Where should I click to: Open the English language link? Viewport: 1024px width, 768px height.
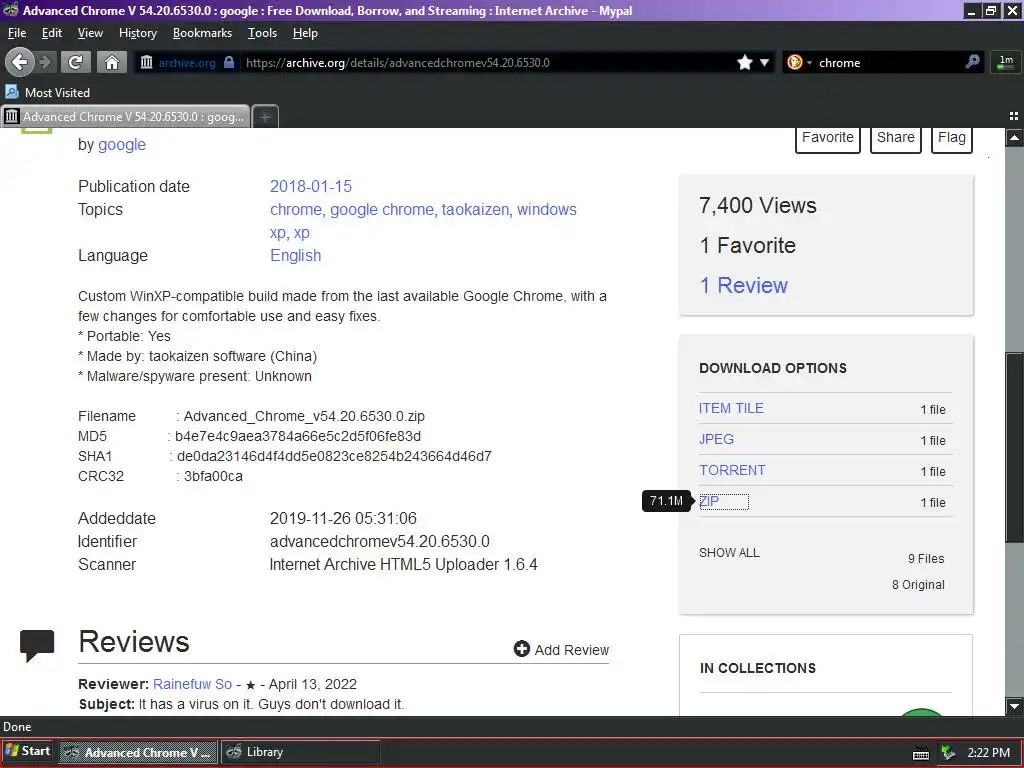coord(296,256)
